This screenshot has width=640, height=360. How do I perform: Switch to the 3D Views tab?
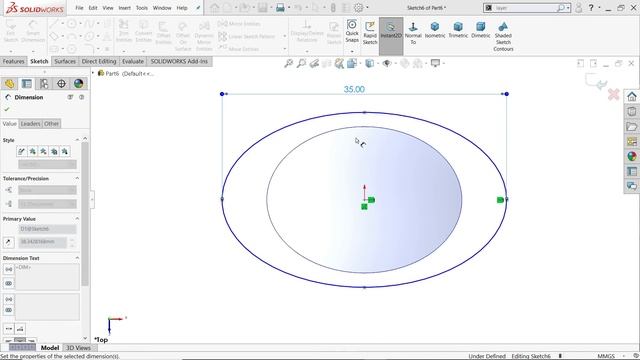(x=78, y=348)
